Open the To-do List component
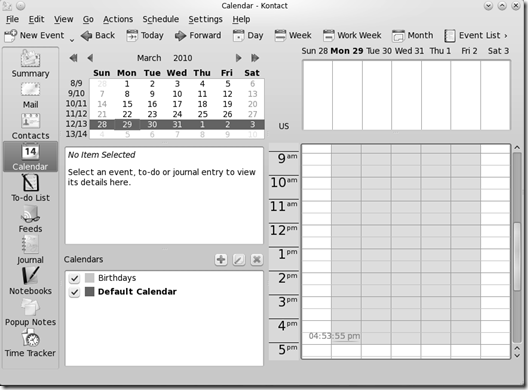 point(30,188)
